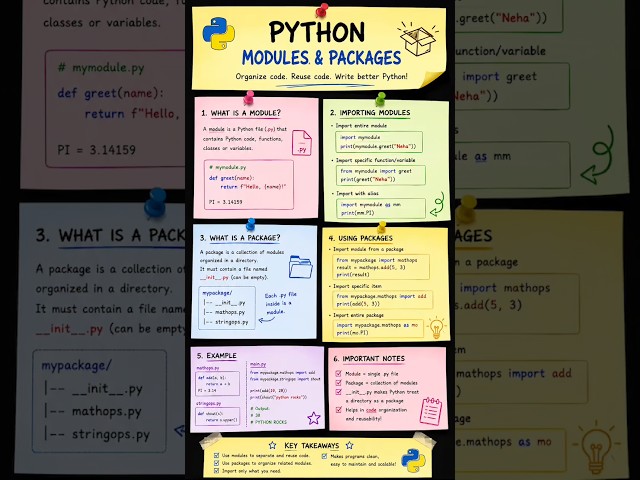The width and height of the screenshot is (640, 480).
Task: Click the 'Import module from a package' bullet
Action: pyautogui.click(x=368, y=249)
